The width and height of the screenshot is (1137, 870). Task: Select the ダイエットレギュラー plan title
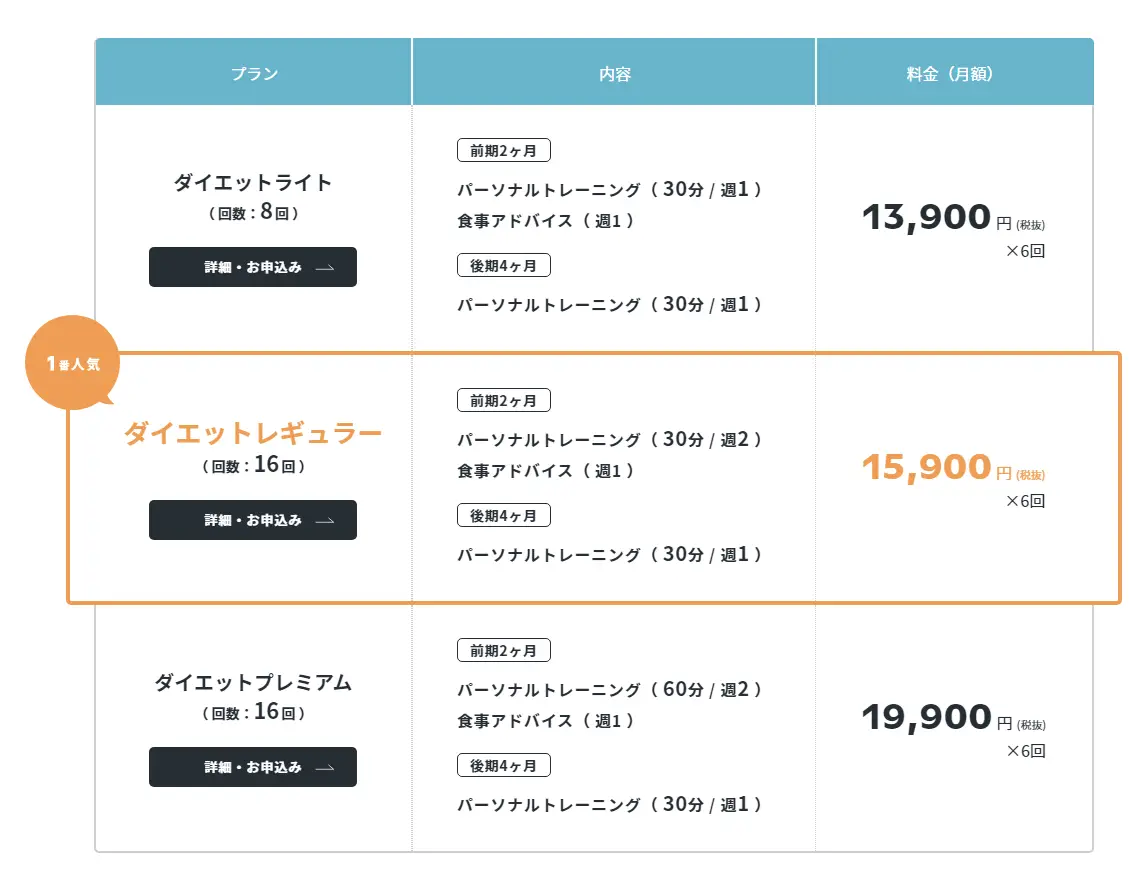tap(252, 434)
